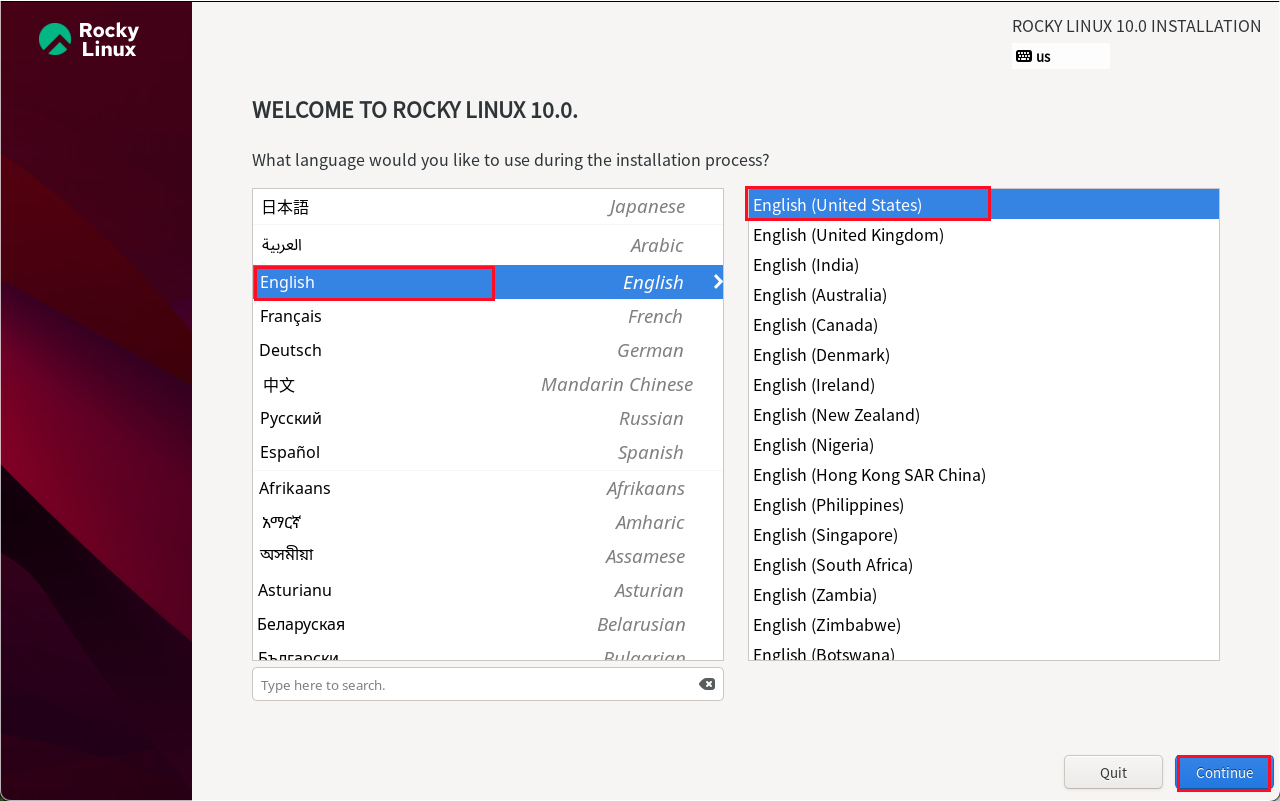Select Mandarin Chinese language row
Viewport: 1280px width, 801px height.
coord(487,384)
